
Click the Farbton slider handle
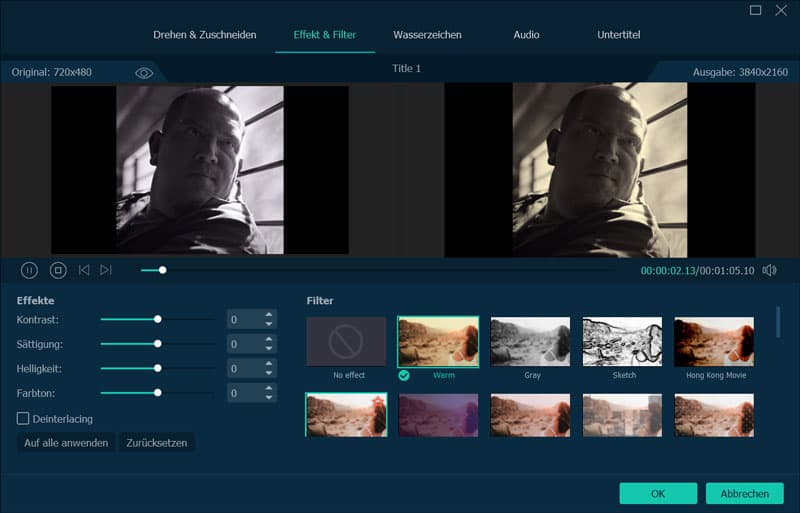click(158, 393)
